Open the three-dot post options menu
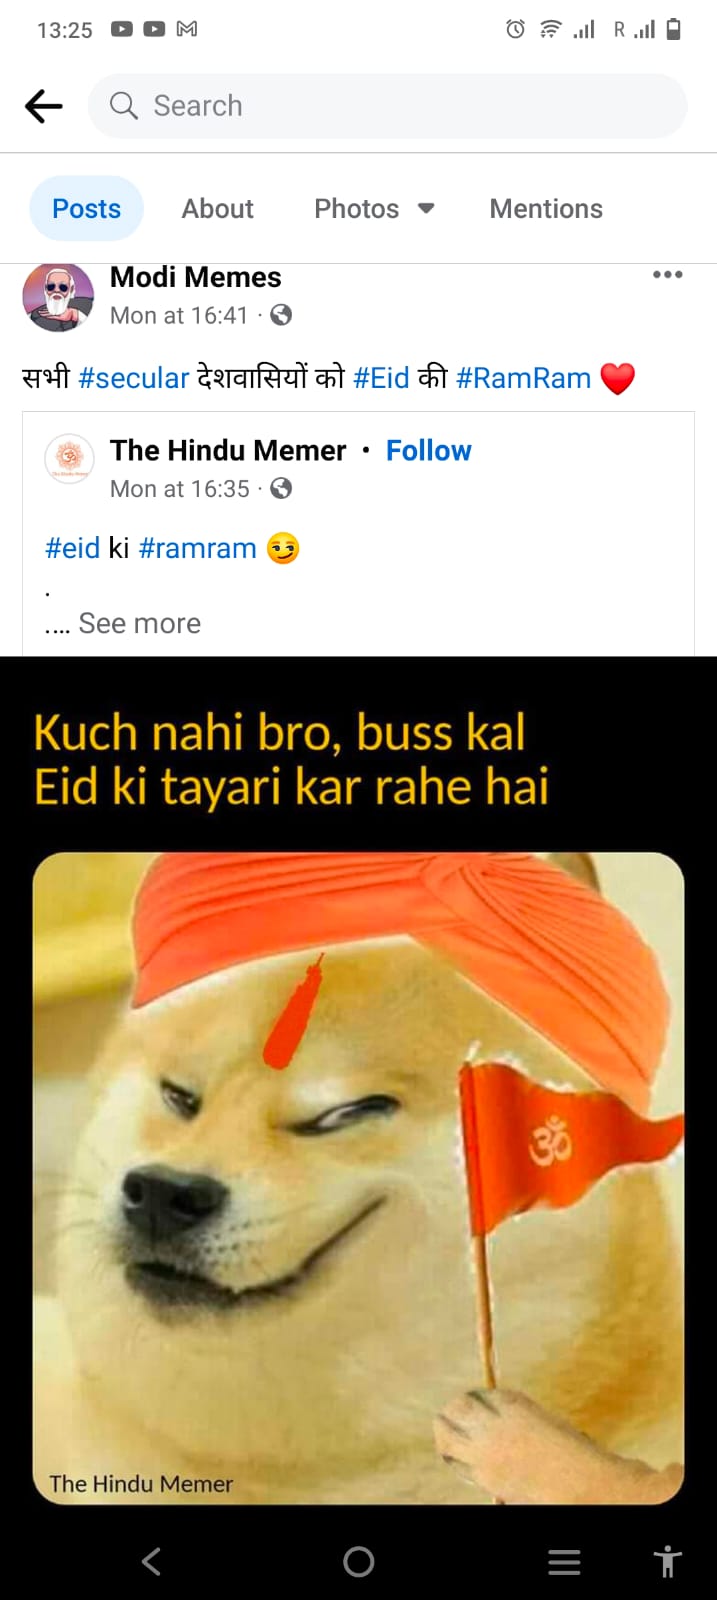 pos(667,274)
